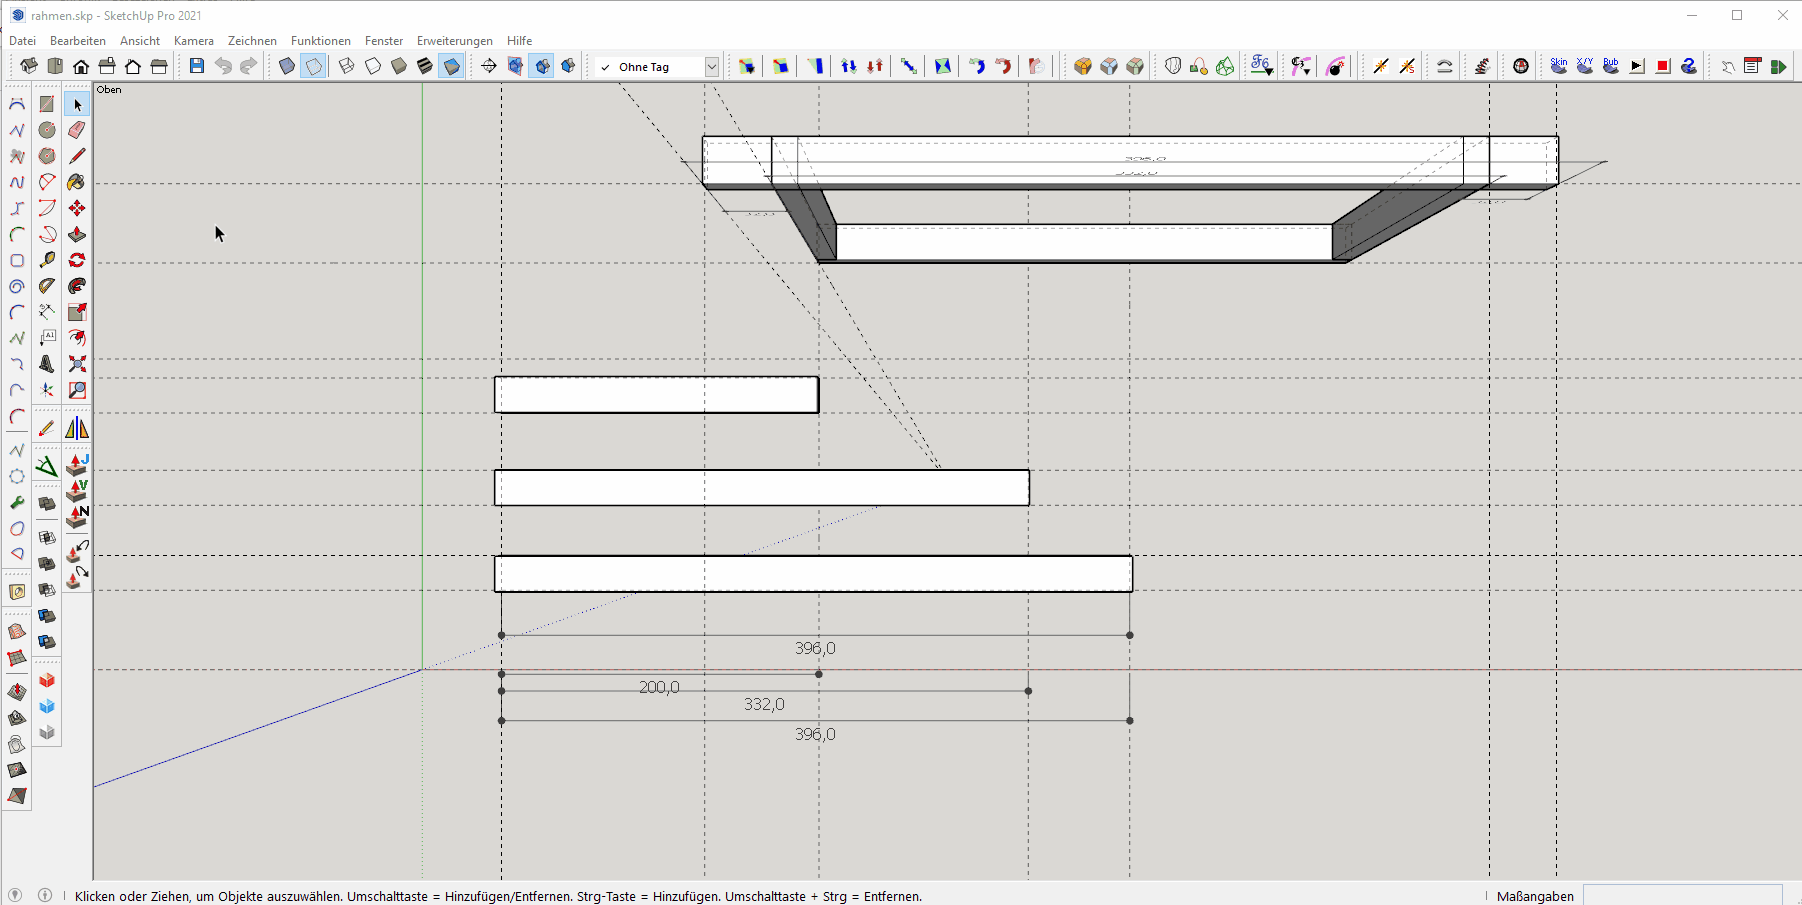
Task: Open the Kamera menu
Action: pos(193,41)
